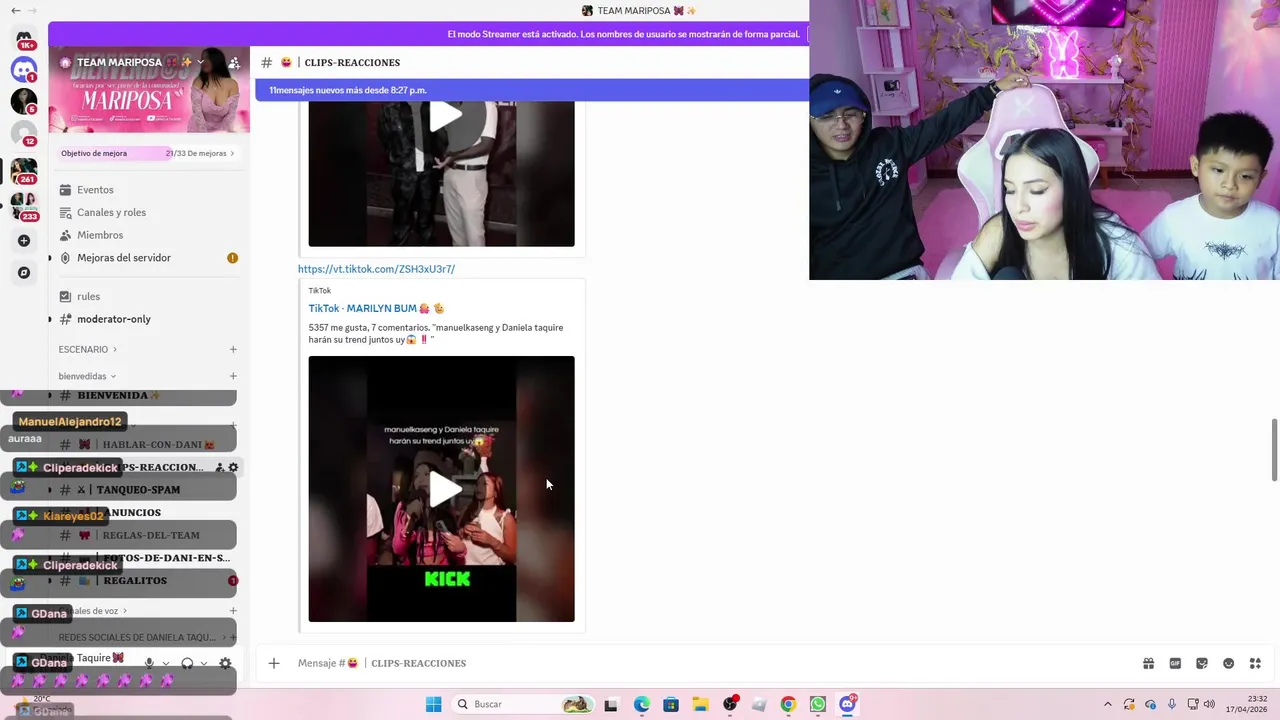Toggle microphone mute in user panel
Screen dimensions: 1280x720
coord(149,663)
